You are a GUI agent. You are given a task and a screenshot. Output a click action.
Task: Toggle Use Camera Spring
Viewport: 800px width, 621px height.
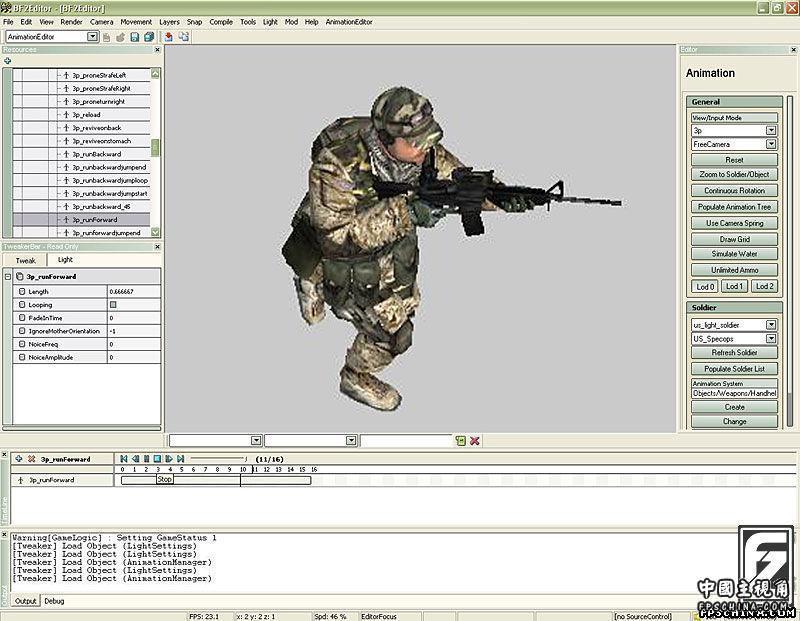tap(734, 223)
